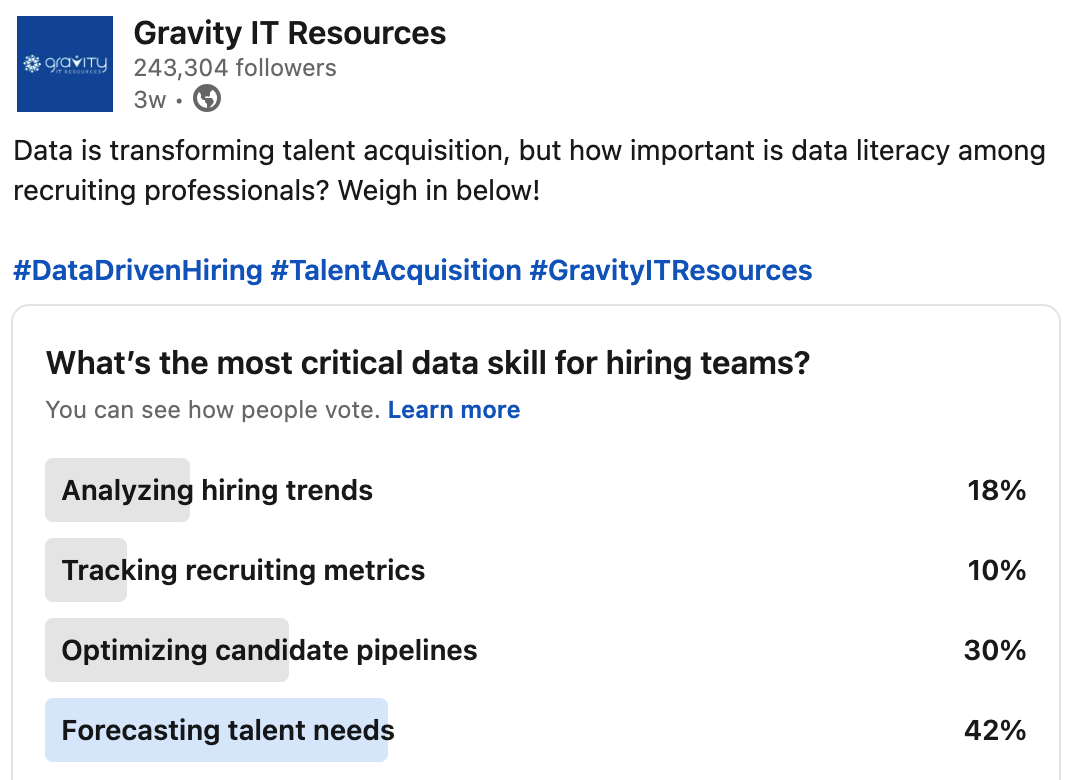The image size is (1076, 780).
Task: Click the poll question about critical data skill
Action: pos(427,363)
